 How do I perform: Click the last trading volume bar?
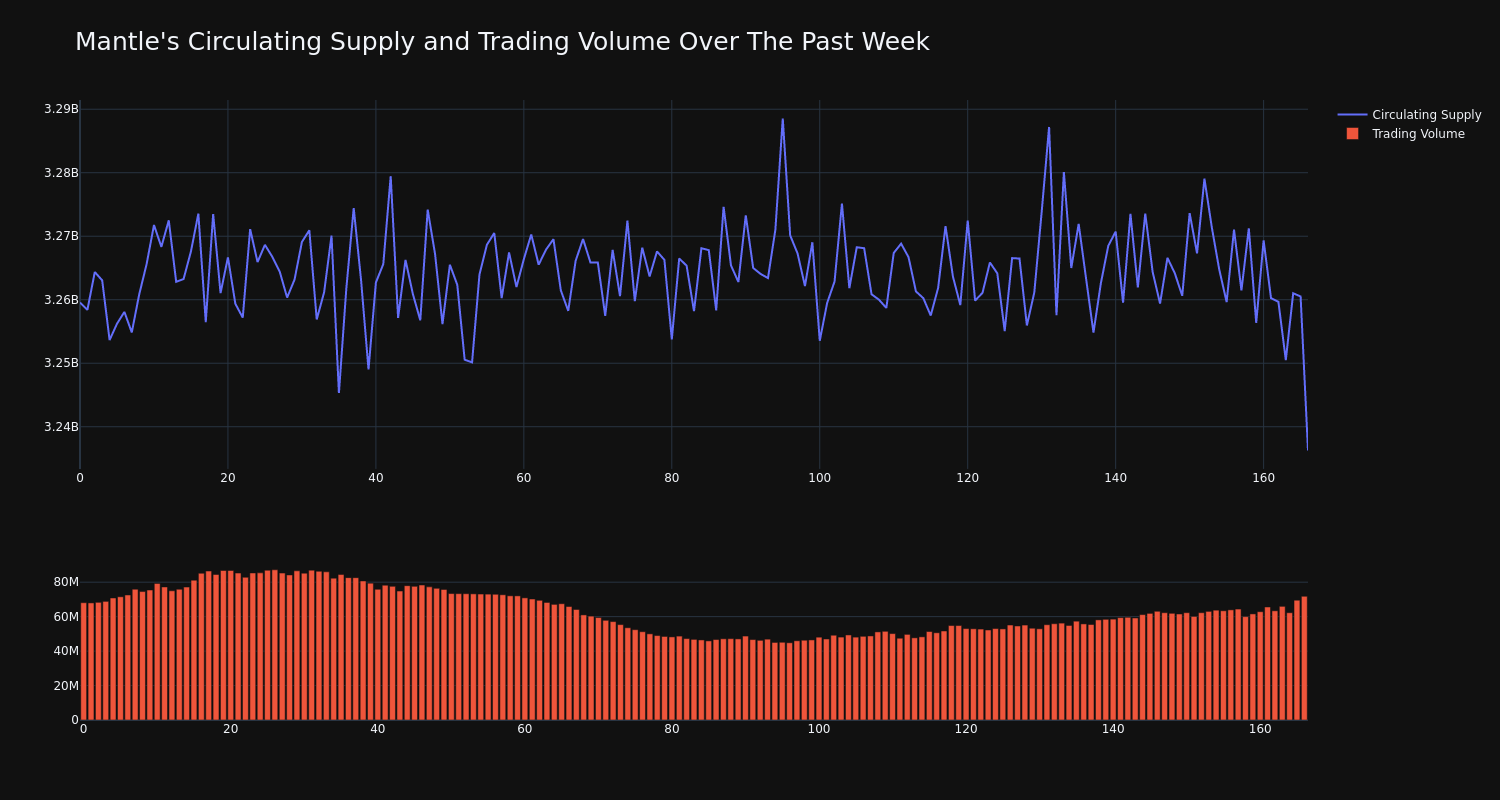(x=1304, y=658)
